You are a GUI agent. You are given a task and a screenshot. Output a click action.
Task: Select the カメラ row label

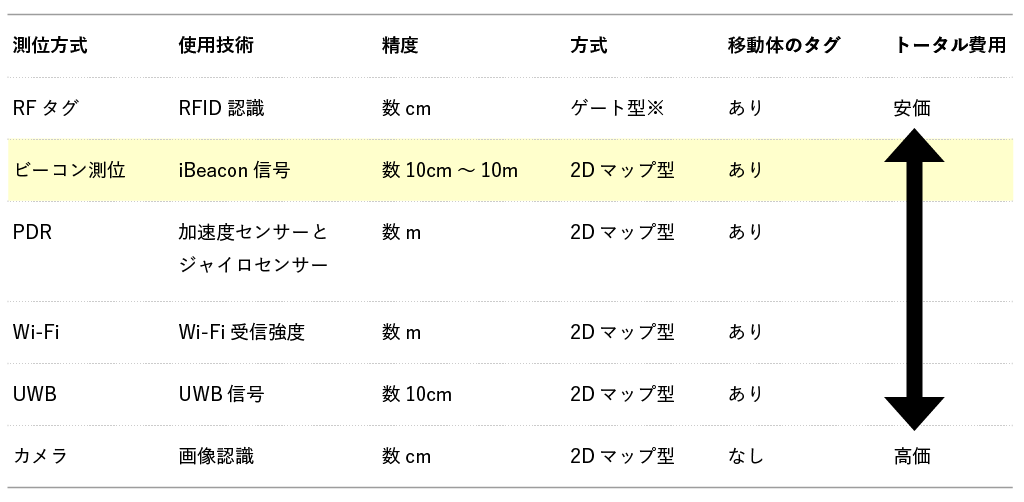[x=40, y=456]
